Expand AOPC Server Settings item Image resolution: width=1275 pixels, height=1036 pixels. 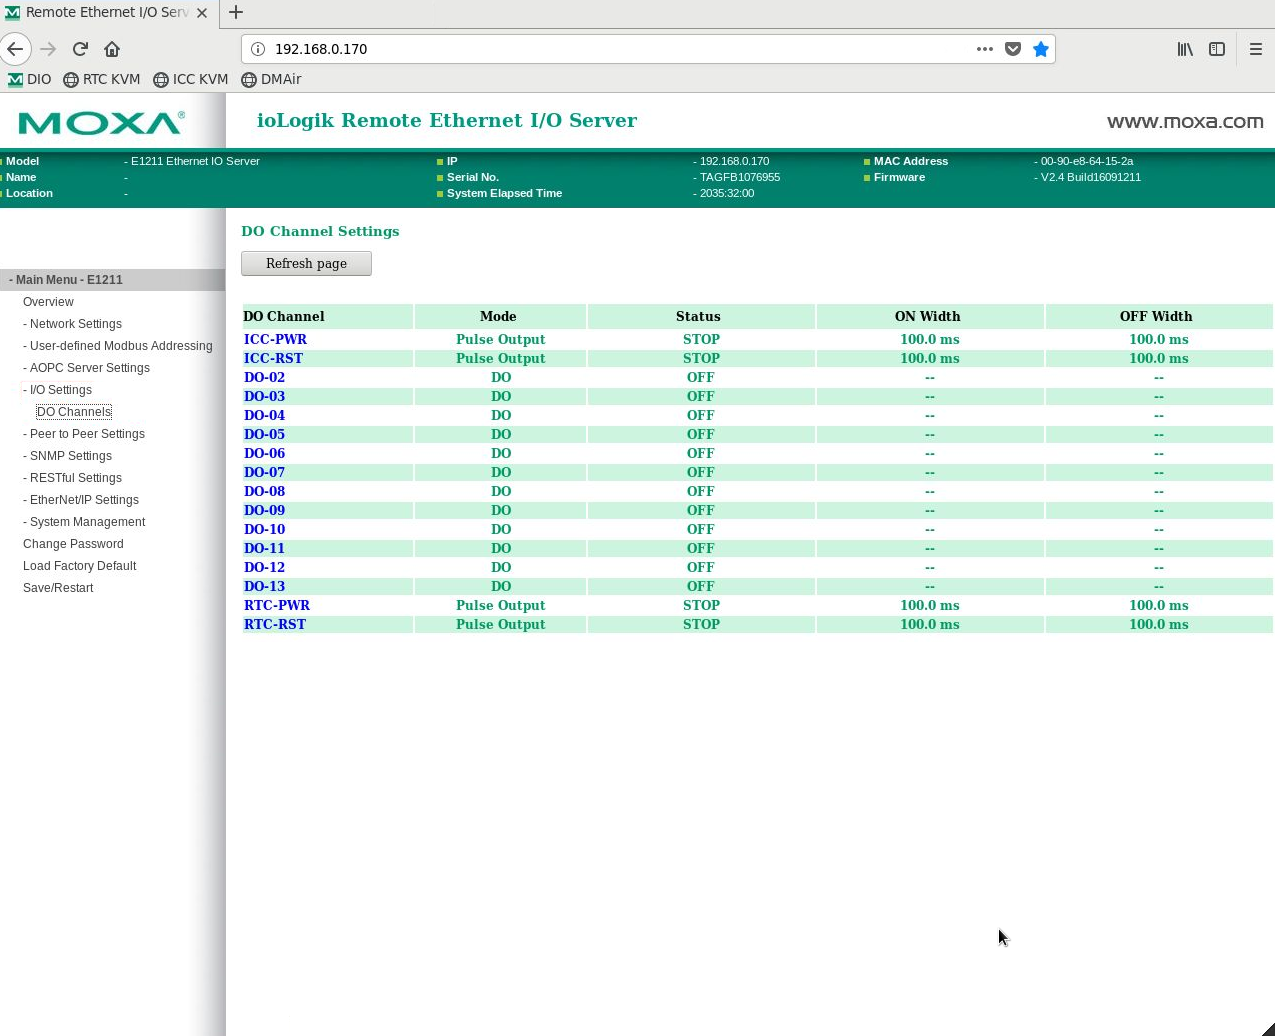point(89,368)
